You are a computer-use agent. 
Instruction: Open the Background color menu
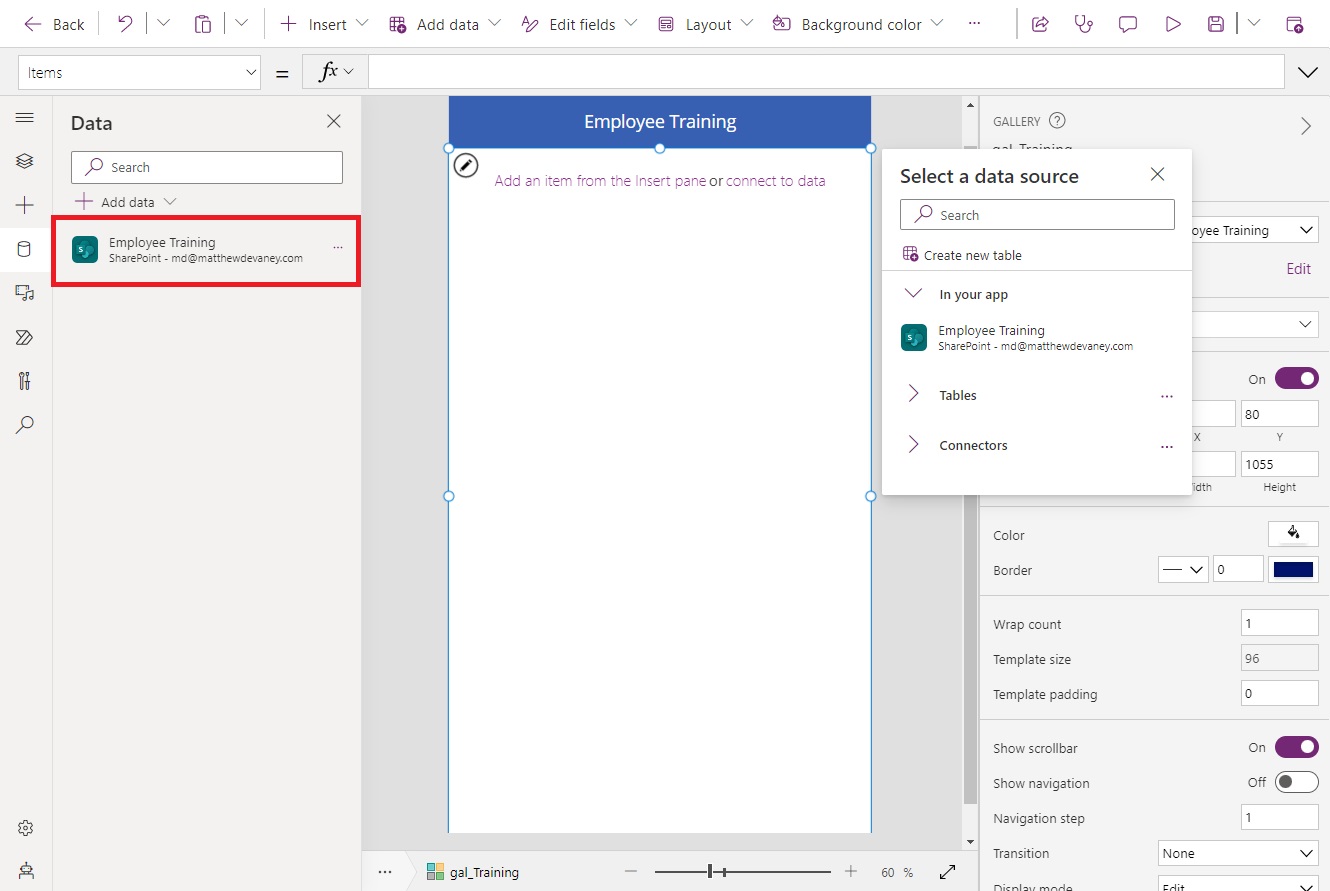click(857, 23)
